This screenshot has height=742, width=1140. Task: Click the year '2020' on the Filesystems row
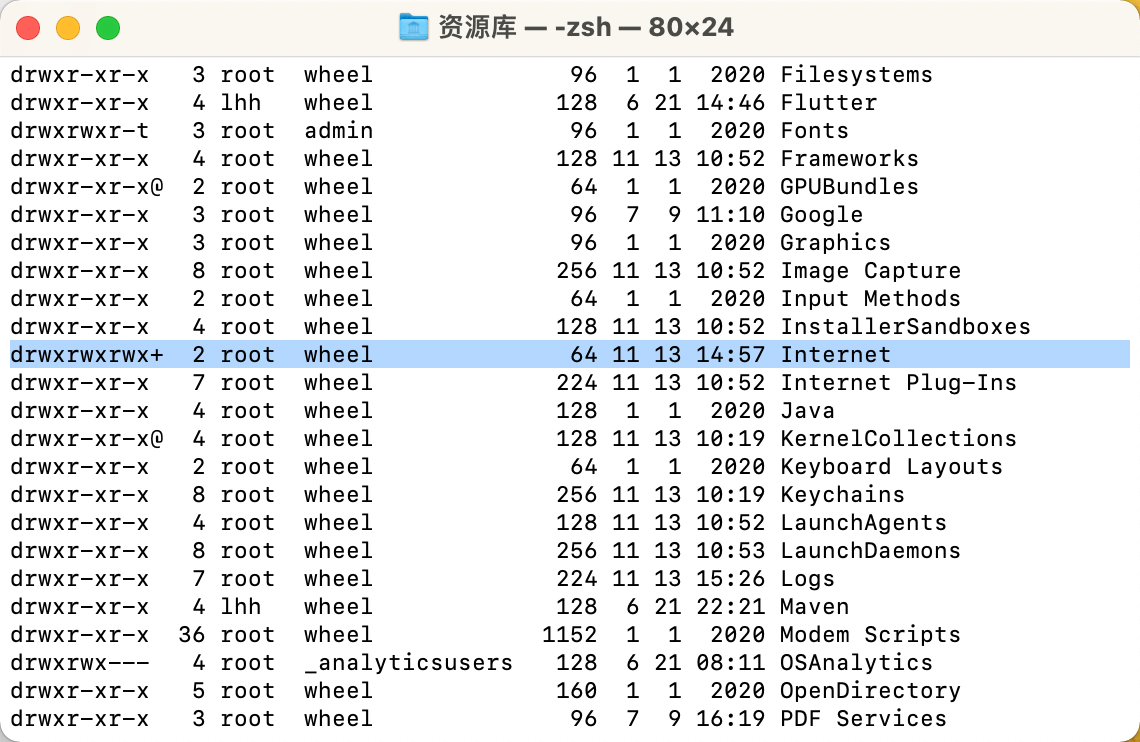coord(737,75)
